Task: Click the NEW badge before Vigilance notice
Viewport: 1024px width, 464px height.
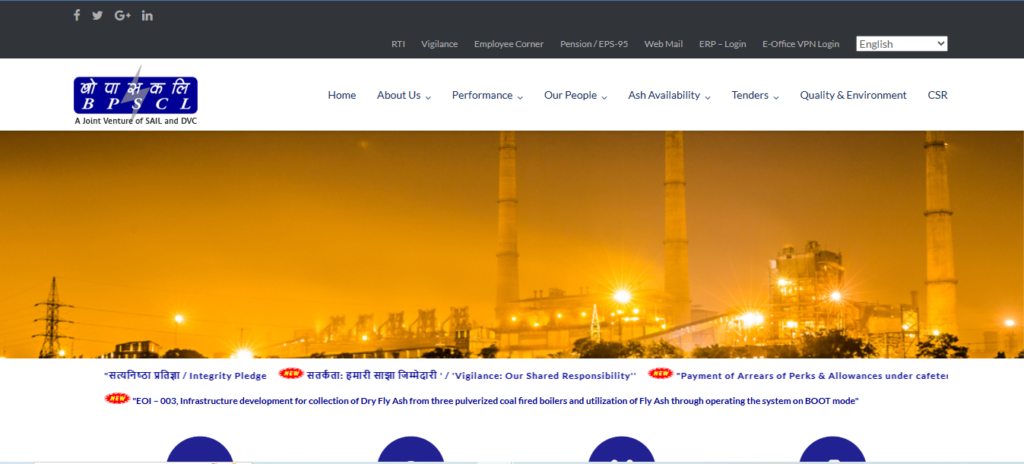Action: tap(290, 374)
